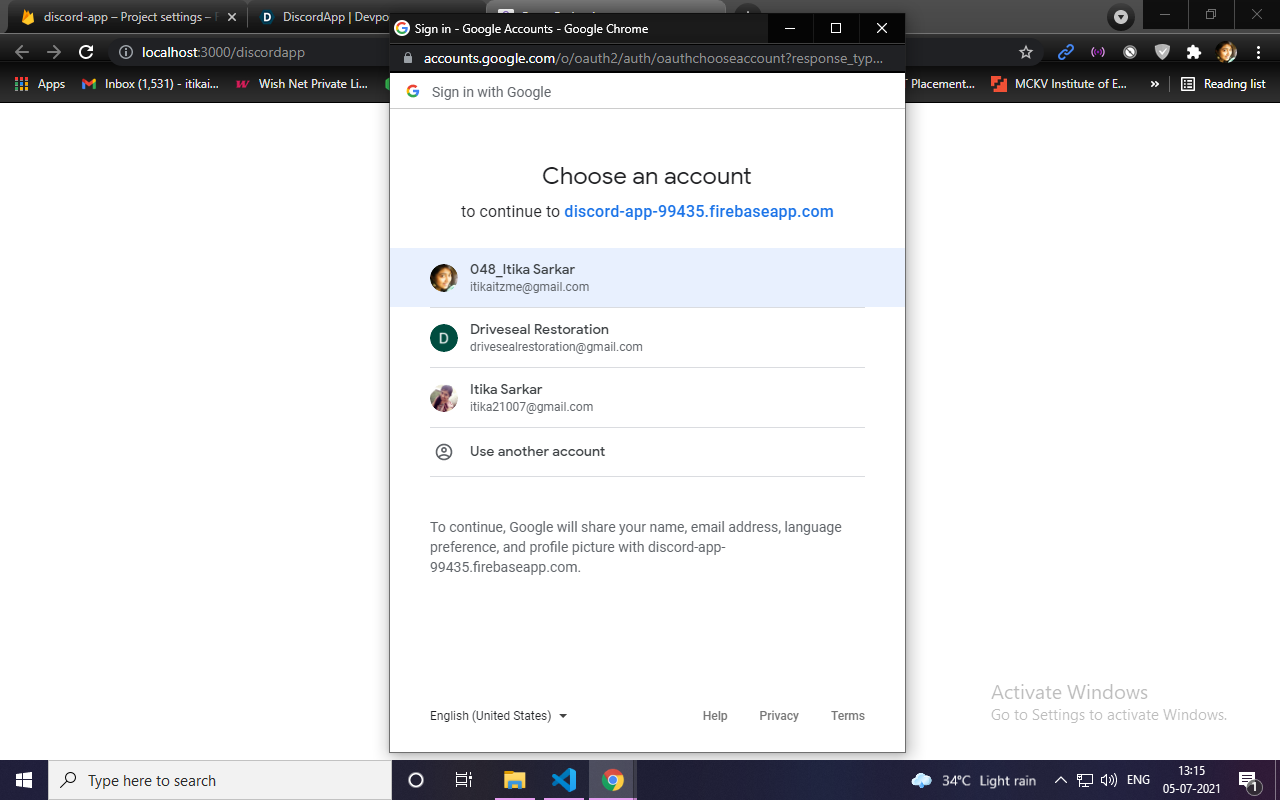The image size is (1280, 800).
Task: Open the MCKV Institute of E... bookmark
Action: coord(1059,84)
